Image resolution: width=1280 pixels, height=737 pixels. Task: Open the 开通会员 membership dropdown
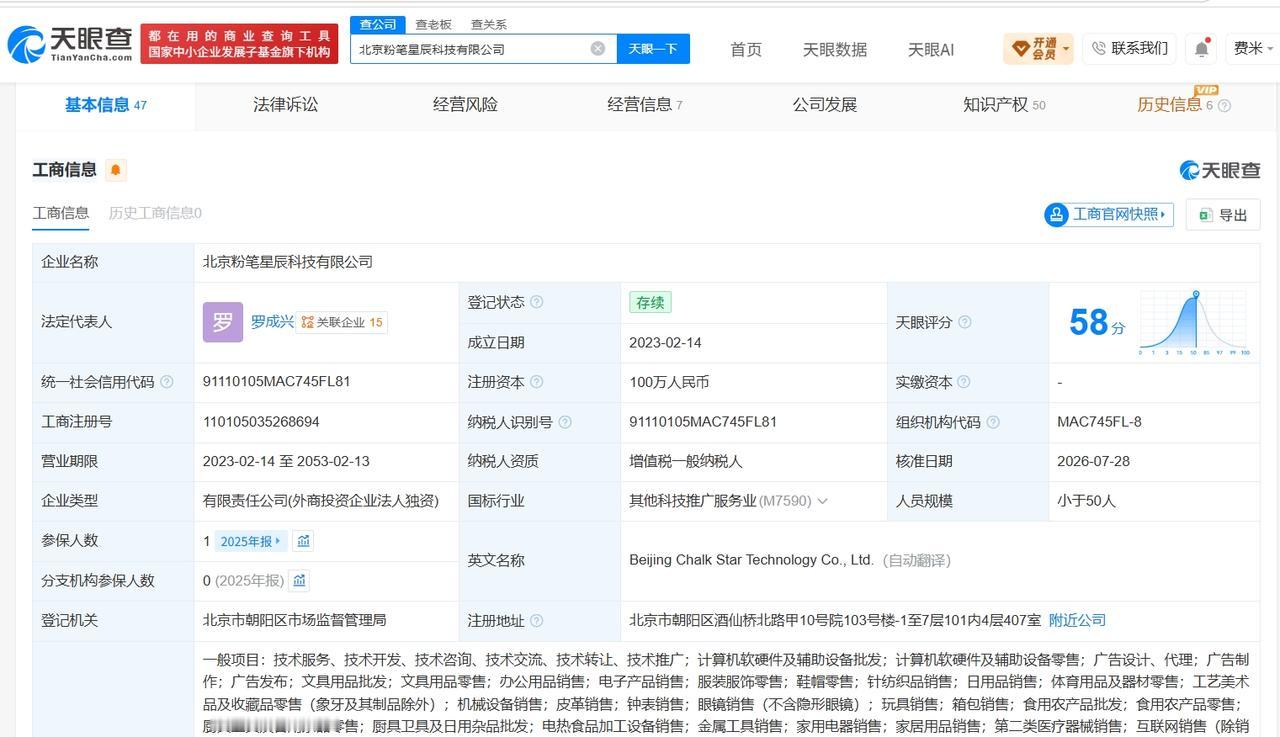1038,48
